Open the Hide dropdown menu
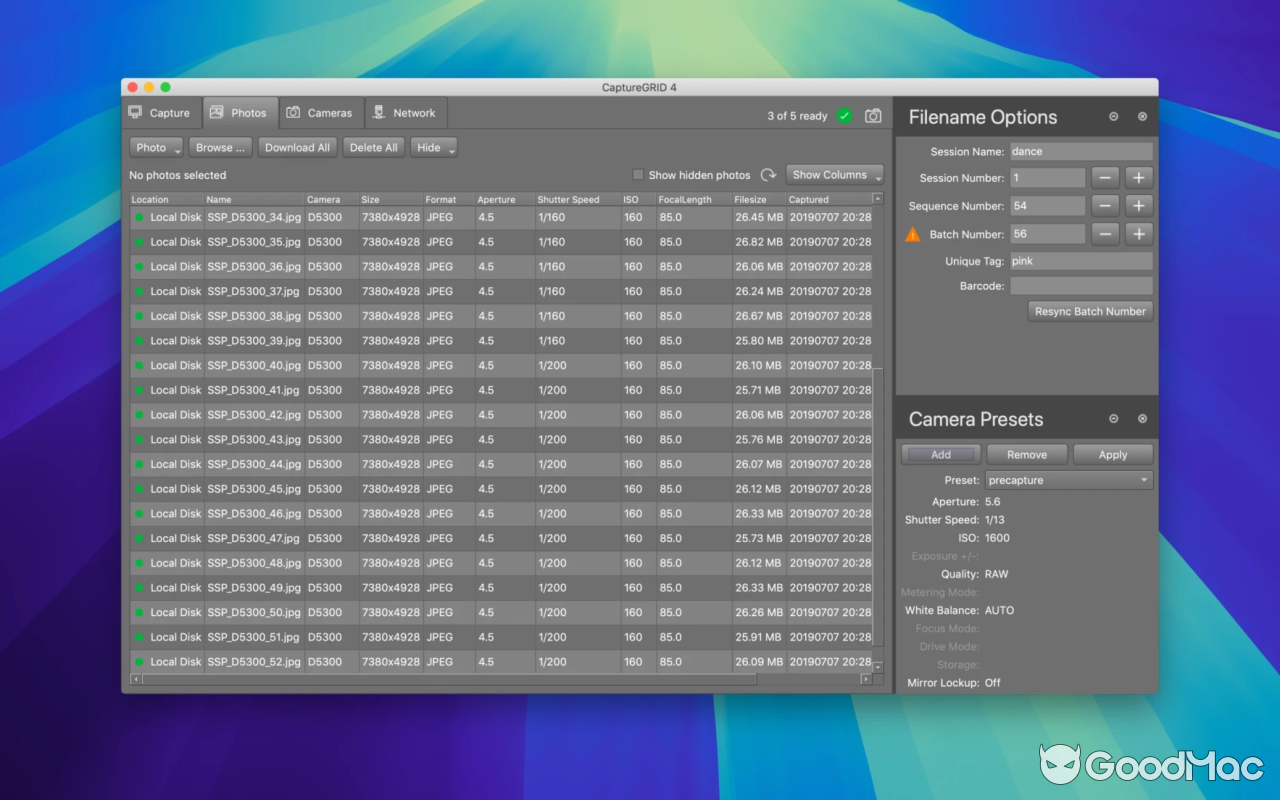The height and width of the screenshot is (800, 1280). click(x=433, y=147)
